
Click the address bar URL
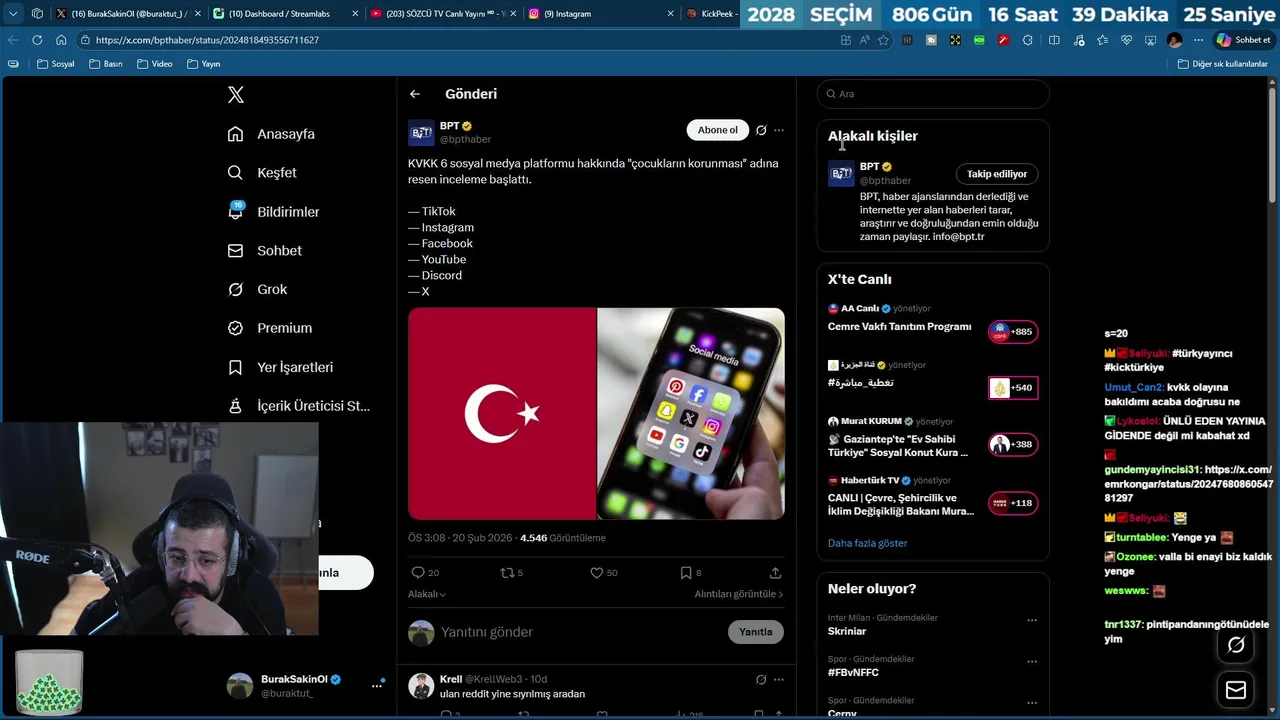pyautogui.click(x=207, y=40)
